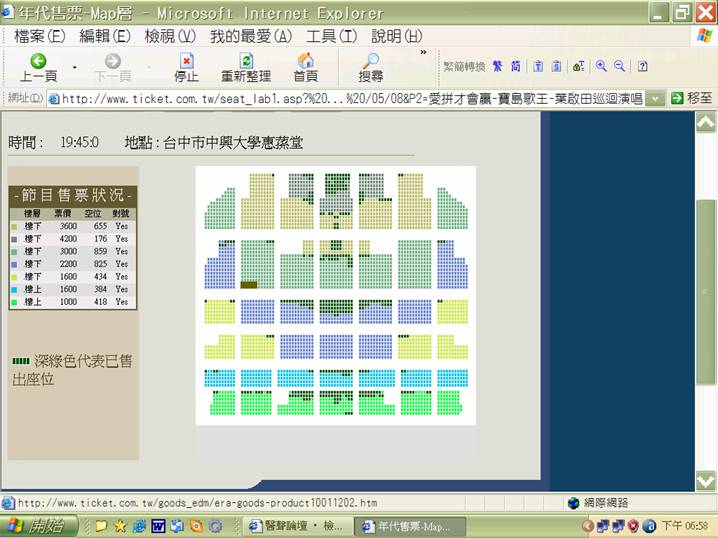718x538 pixels.
Task: Convert page to Traditional Chinese 繁
Action: tap(497, 66)
